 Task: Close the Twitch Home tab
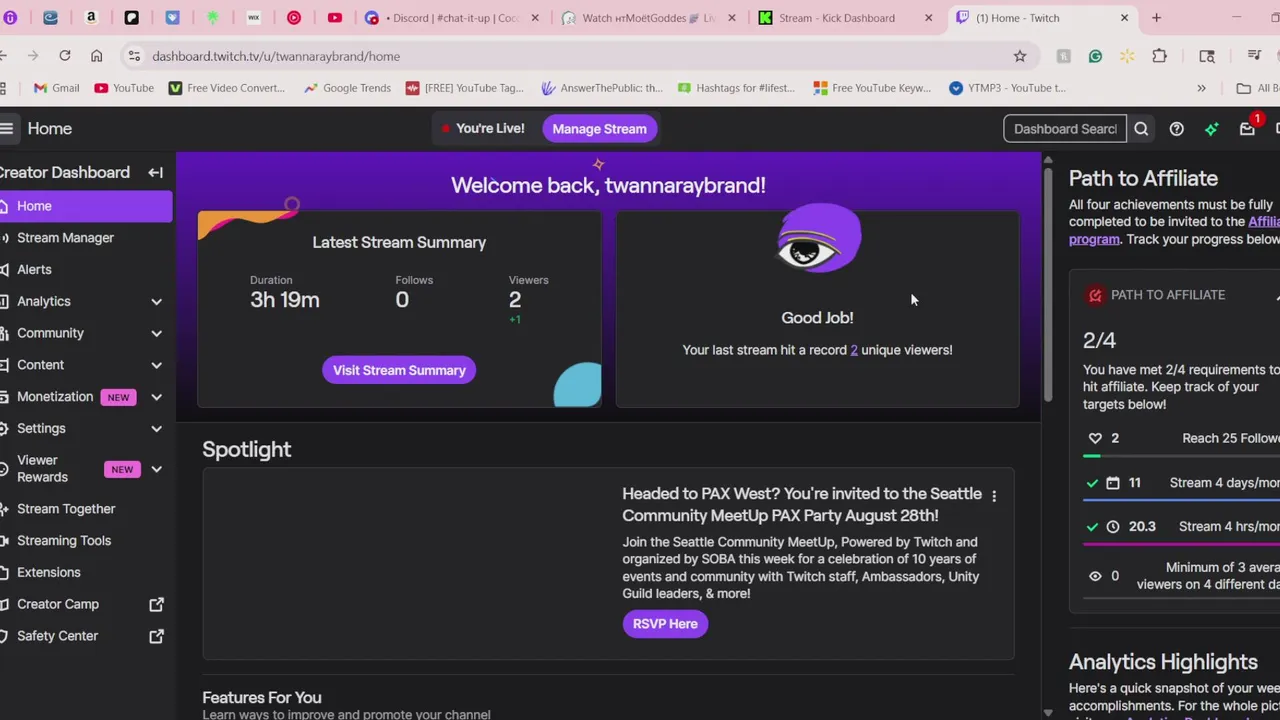(x=1124, y=18)
